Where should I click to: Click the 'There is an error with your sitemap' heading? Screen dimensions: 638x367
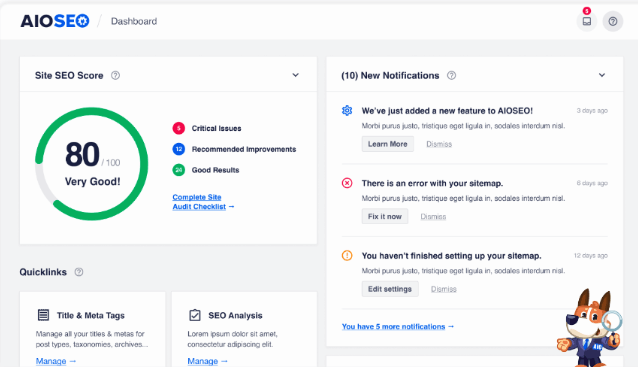pyautogui.click(x=432, y=183)
